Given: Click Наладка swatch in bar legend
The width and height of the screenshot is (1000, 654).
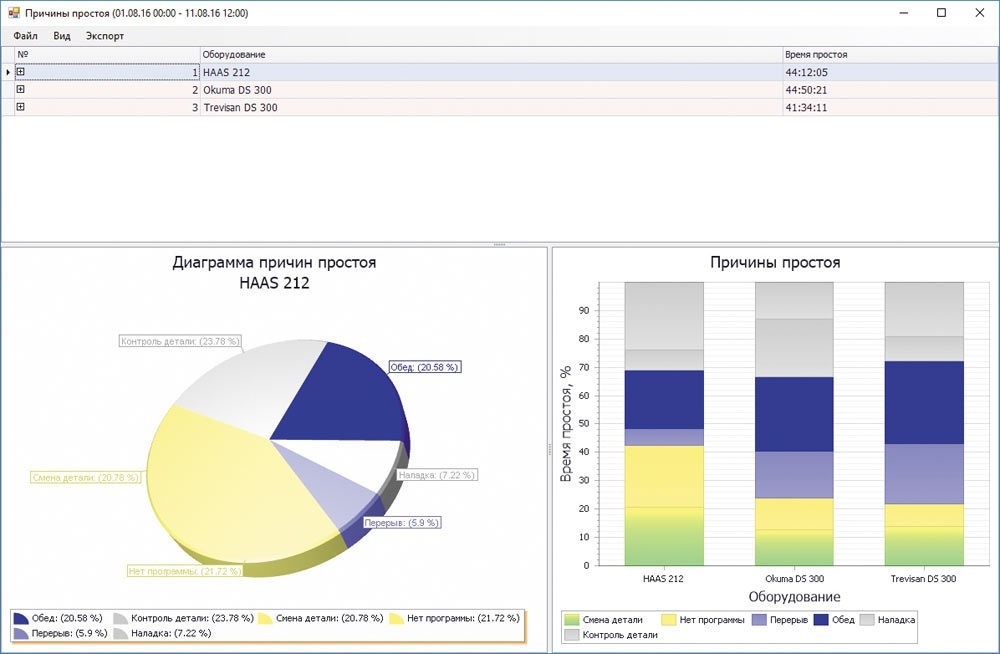Looking at the screenshot, I should click(x=867, y=620).
